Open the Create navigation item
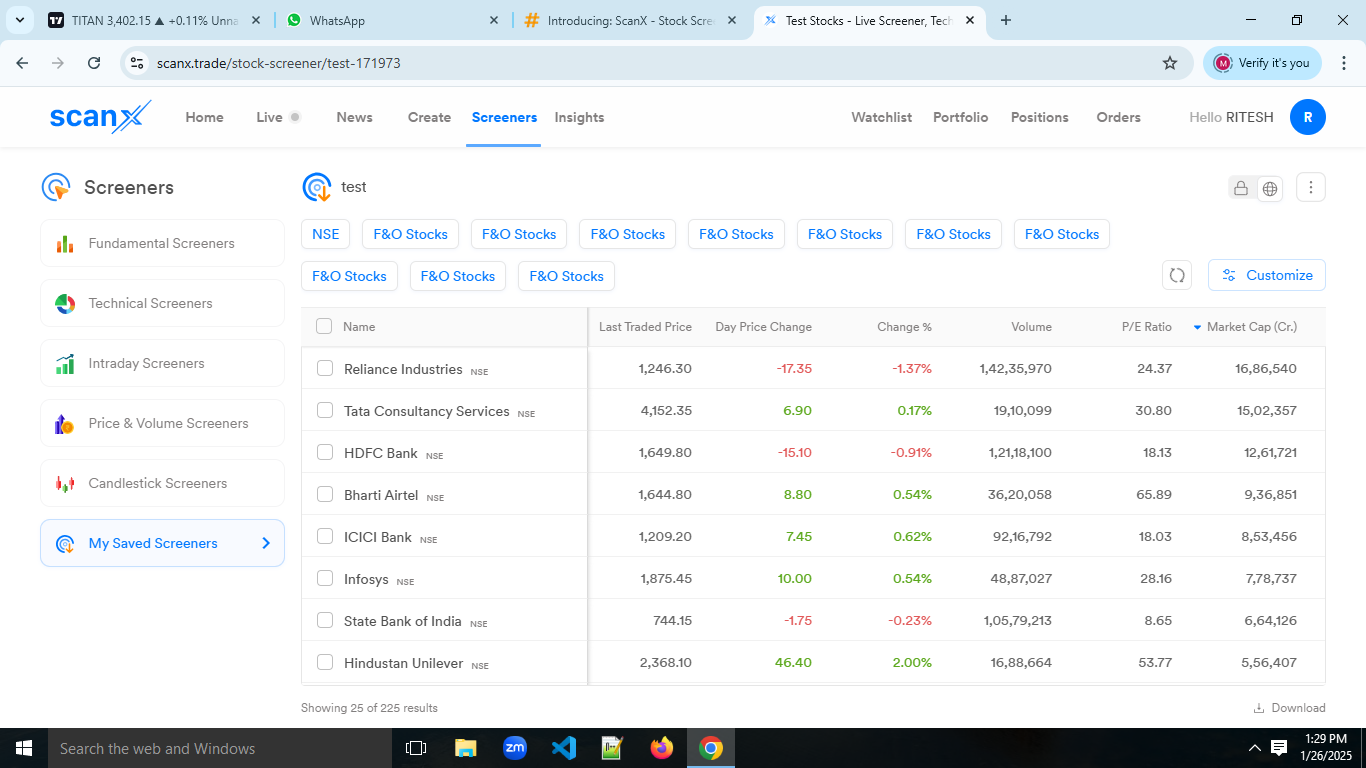1366x768 pixels. click(429, 117)
